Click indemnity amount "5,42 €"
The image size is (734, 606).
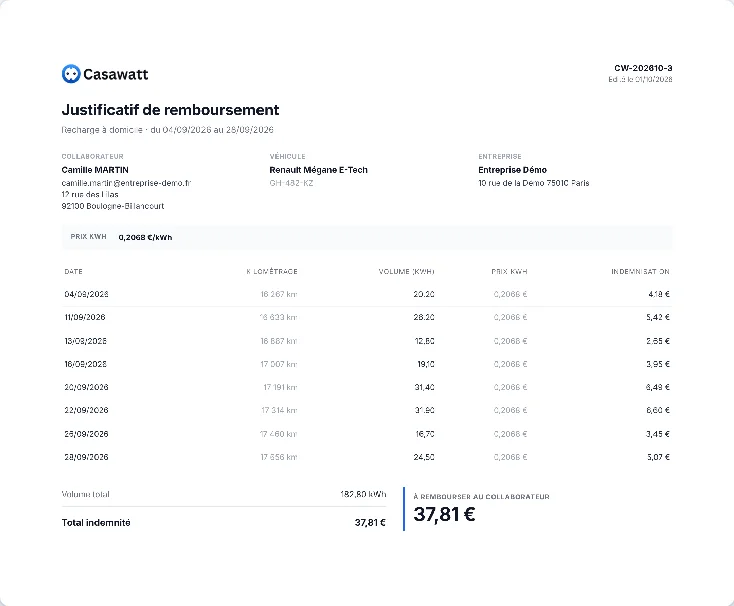(658, 317)
